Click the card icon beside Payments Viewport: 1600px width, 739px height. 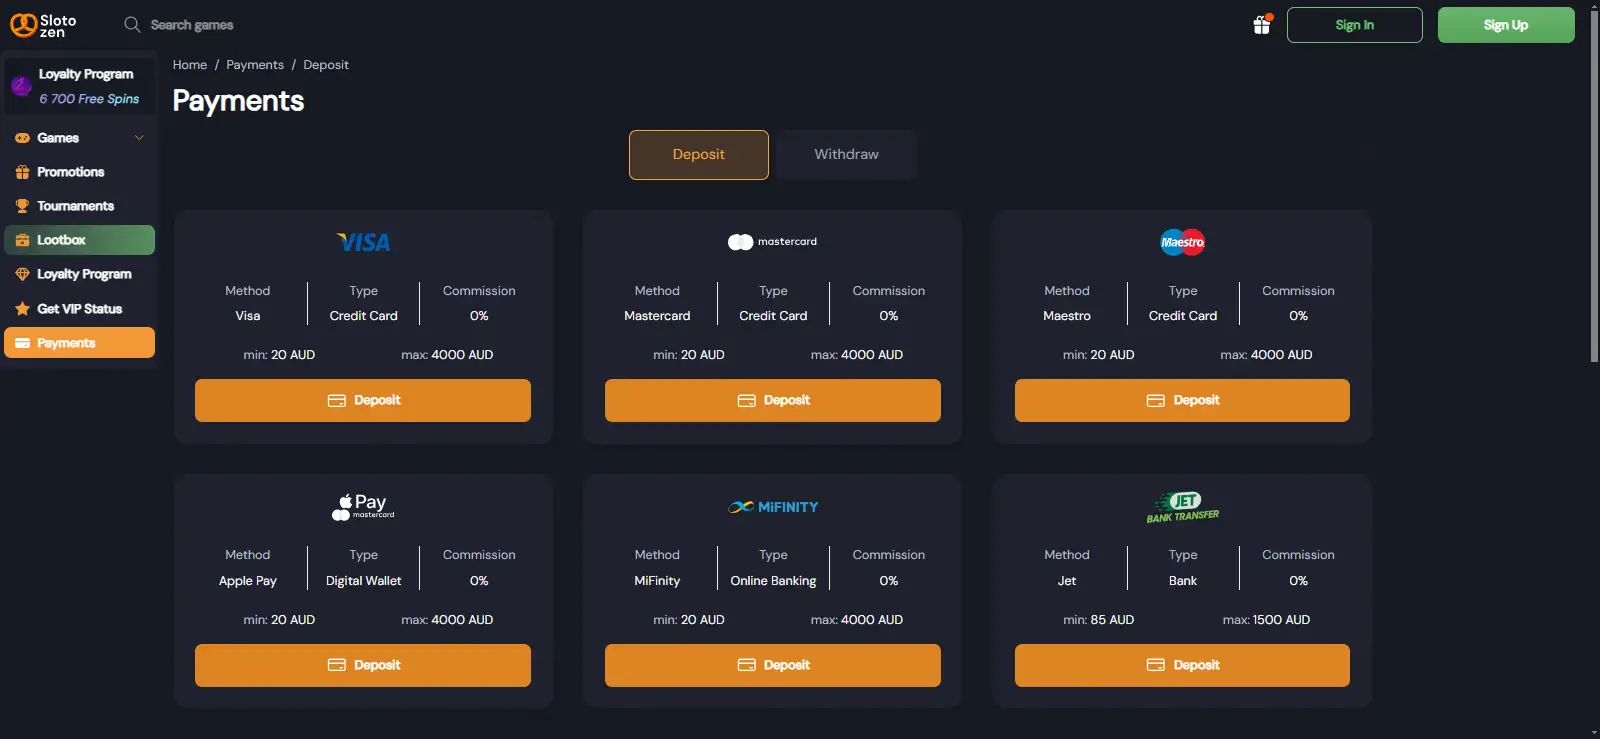coord(22,343)
